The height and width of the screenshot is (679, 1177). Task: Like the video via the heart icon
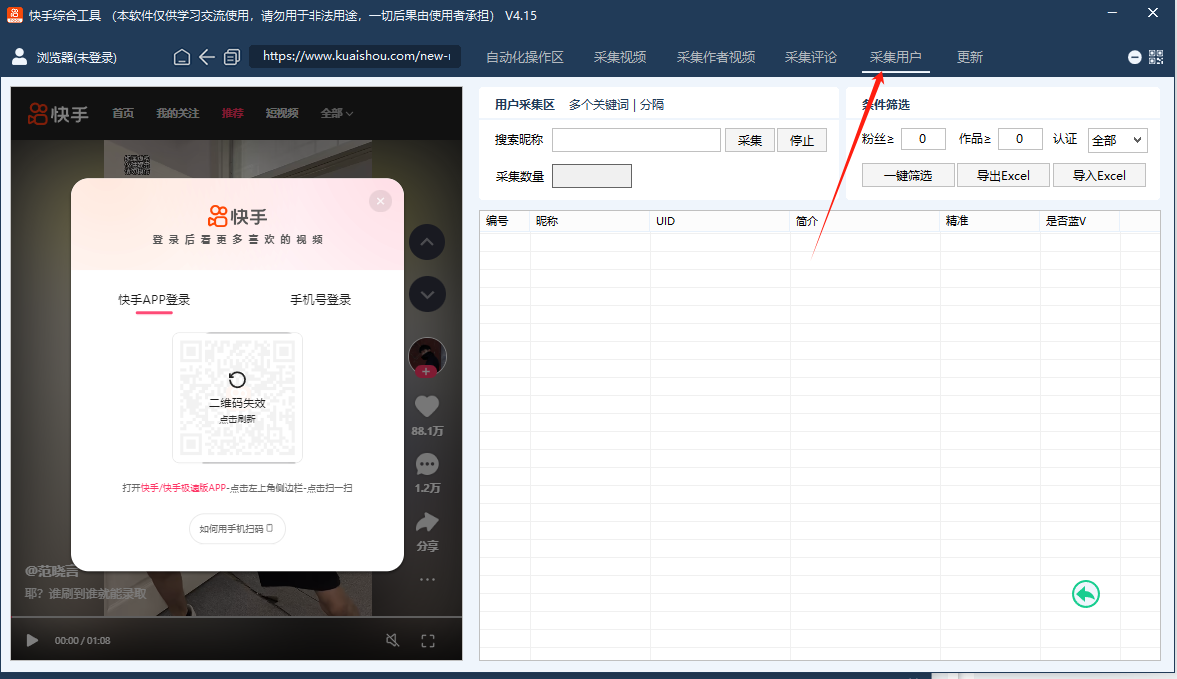pos(427,406)
